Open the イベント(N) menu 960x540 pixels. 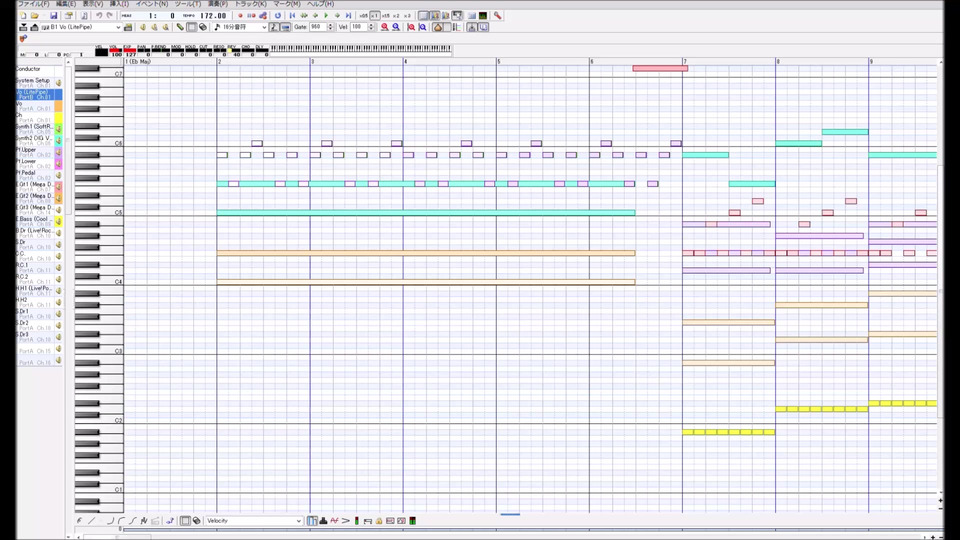coord(151,4)
